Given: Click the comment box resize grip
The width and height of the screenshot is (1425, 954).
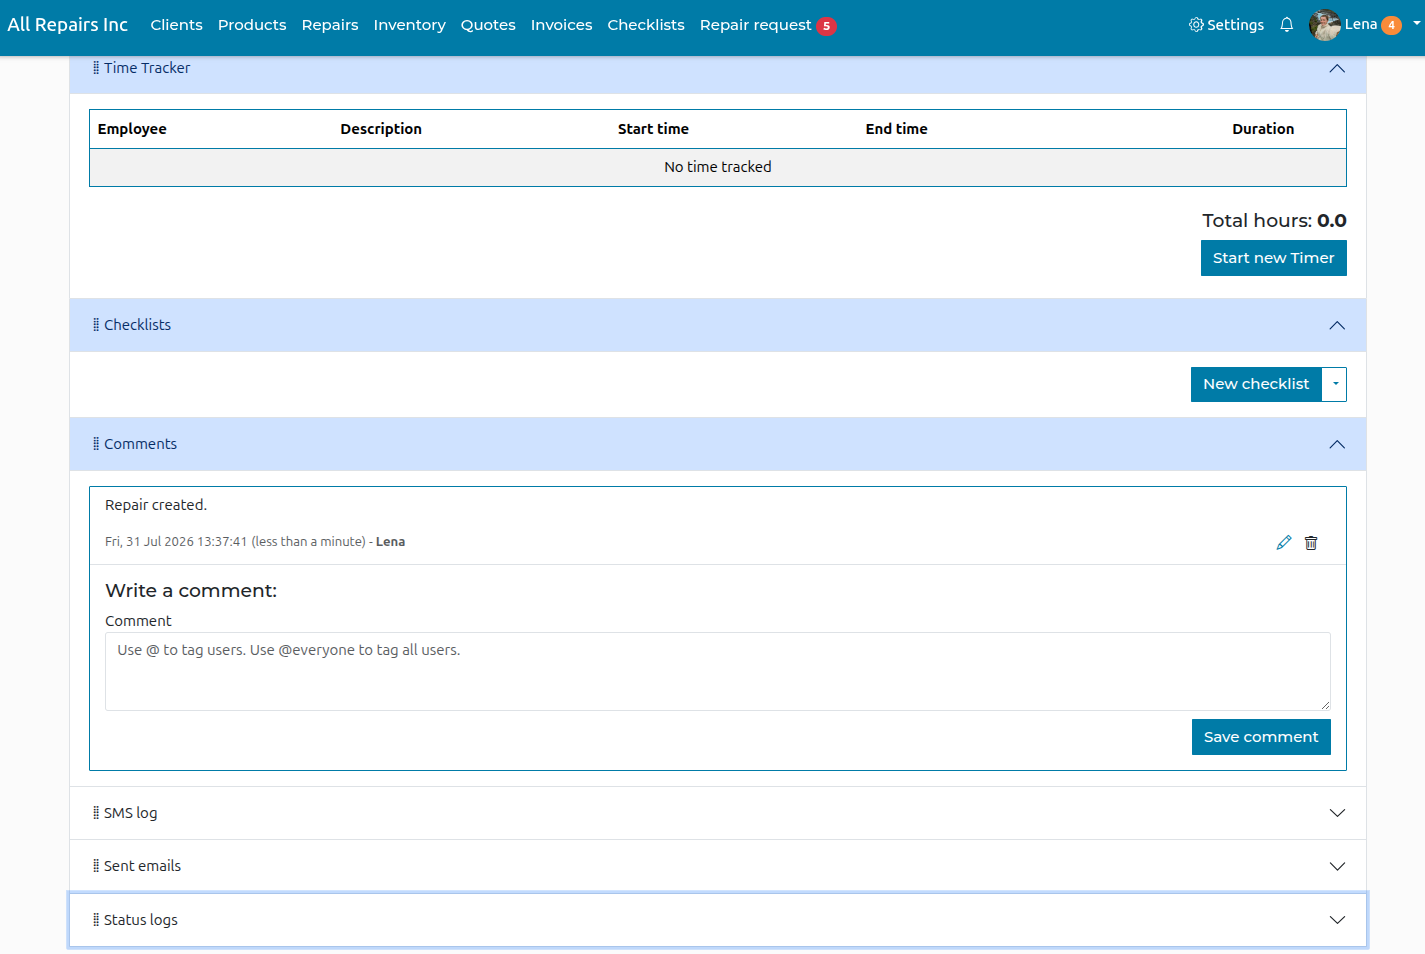Looking at the screenshot, I should (x=1325, y=705).
